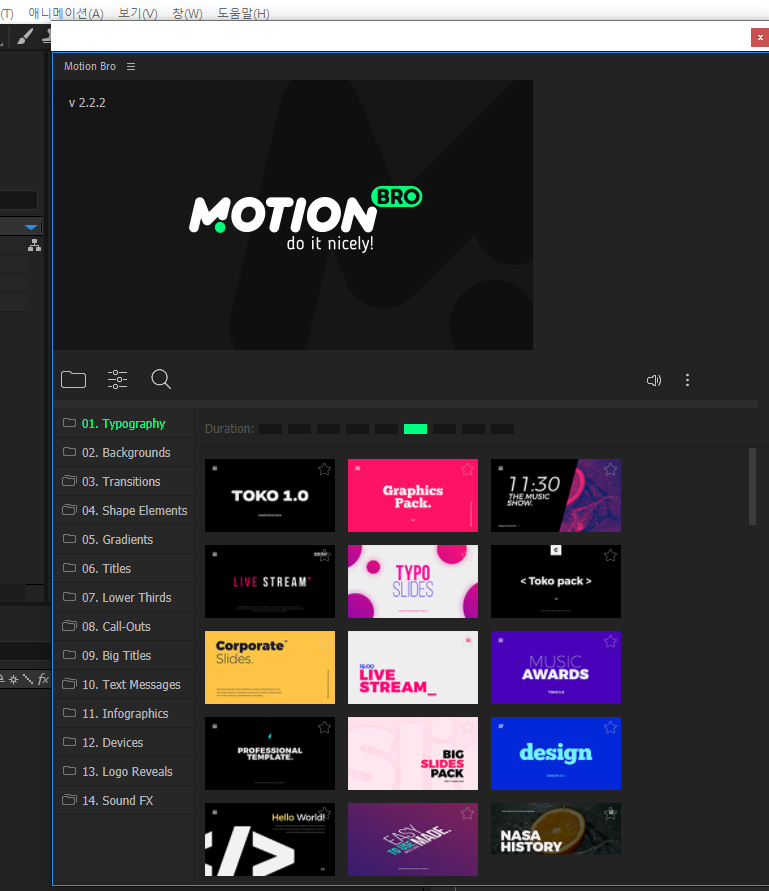Open the Motion Bro panel hamburger menu
This screenshot has width=769, height=891.
click(131, 66)
